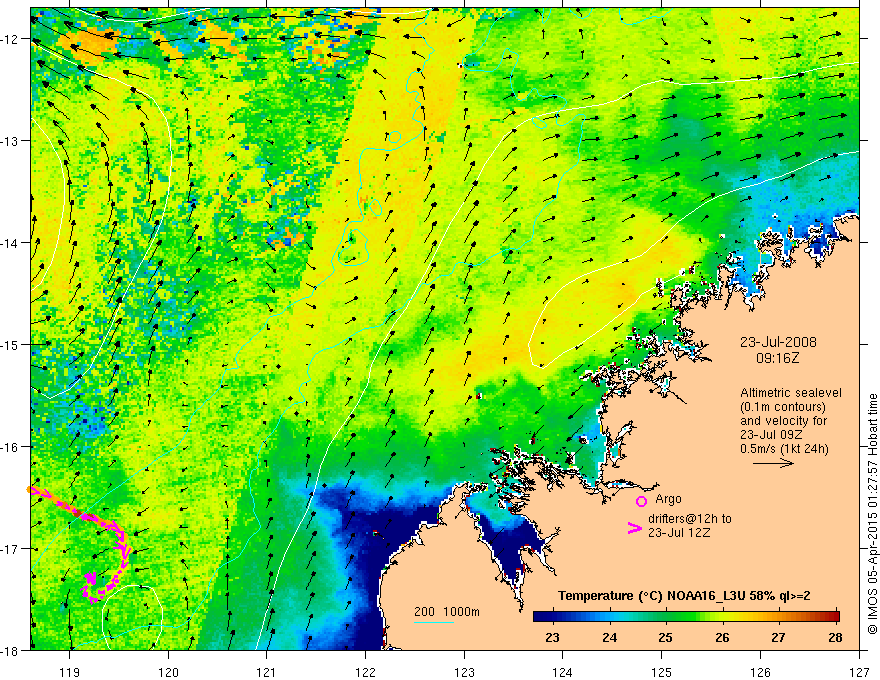Click color bar label 26

[722, 637]
